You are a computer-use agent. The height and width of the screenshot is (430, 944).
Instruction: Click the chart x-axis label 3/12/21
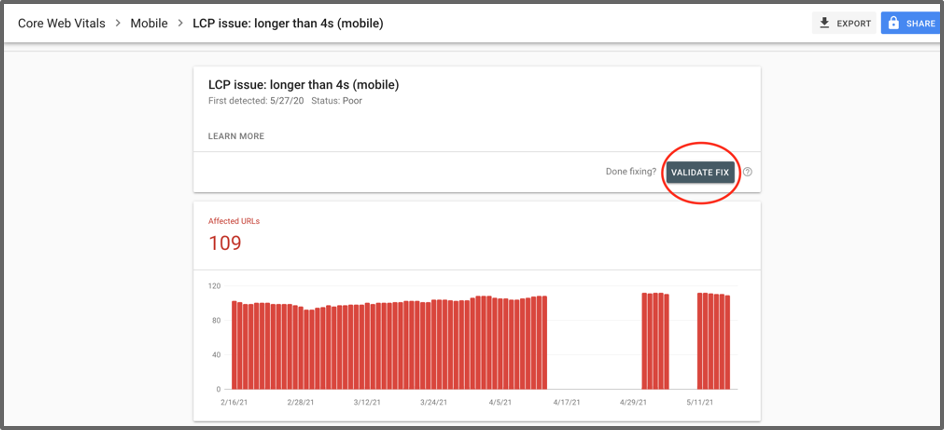(x=367, y=402)
